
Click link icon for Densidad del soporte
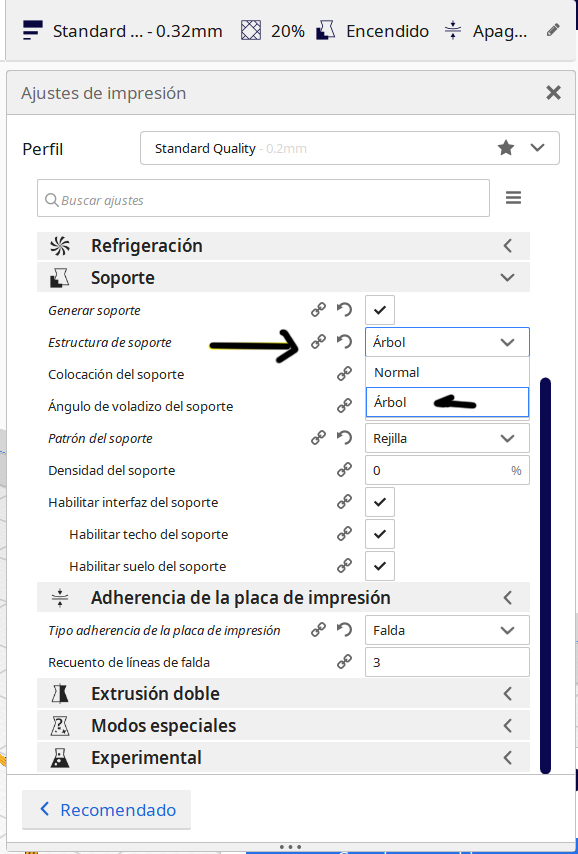tap(344, 470)
